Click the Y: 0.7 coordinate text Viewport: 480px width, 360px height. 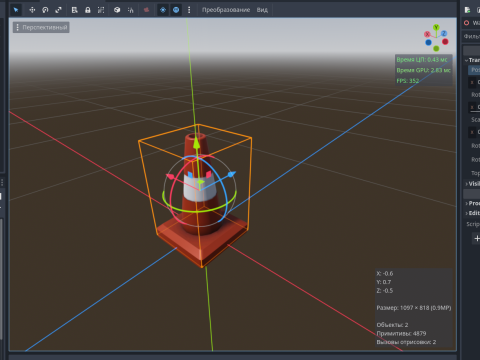384,282
